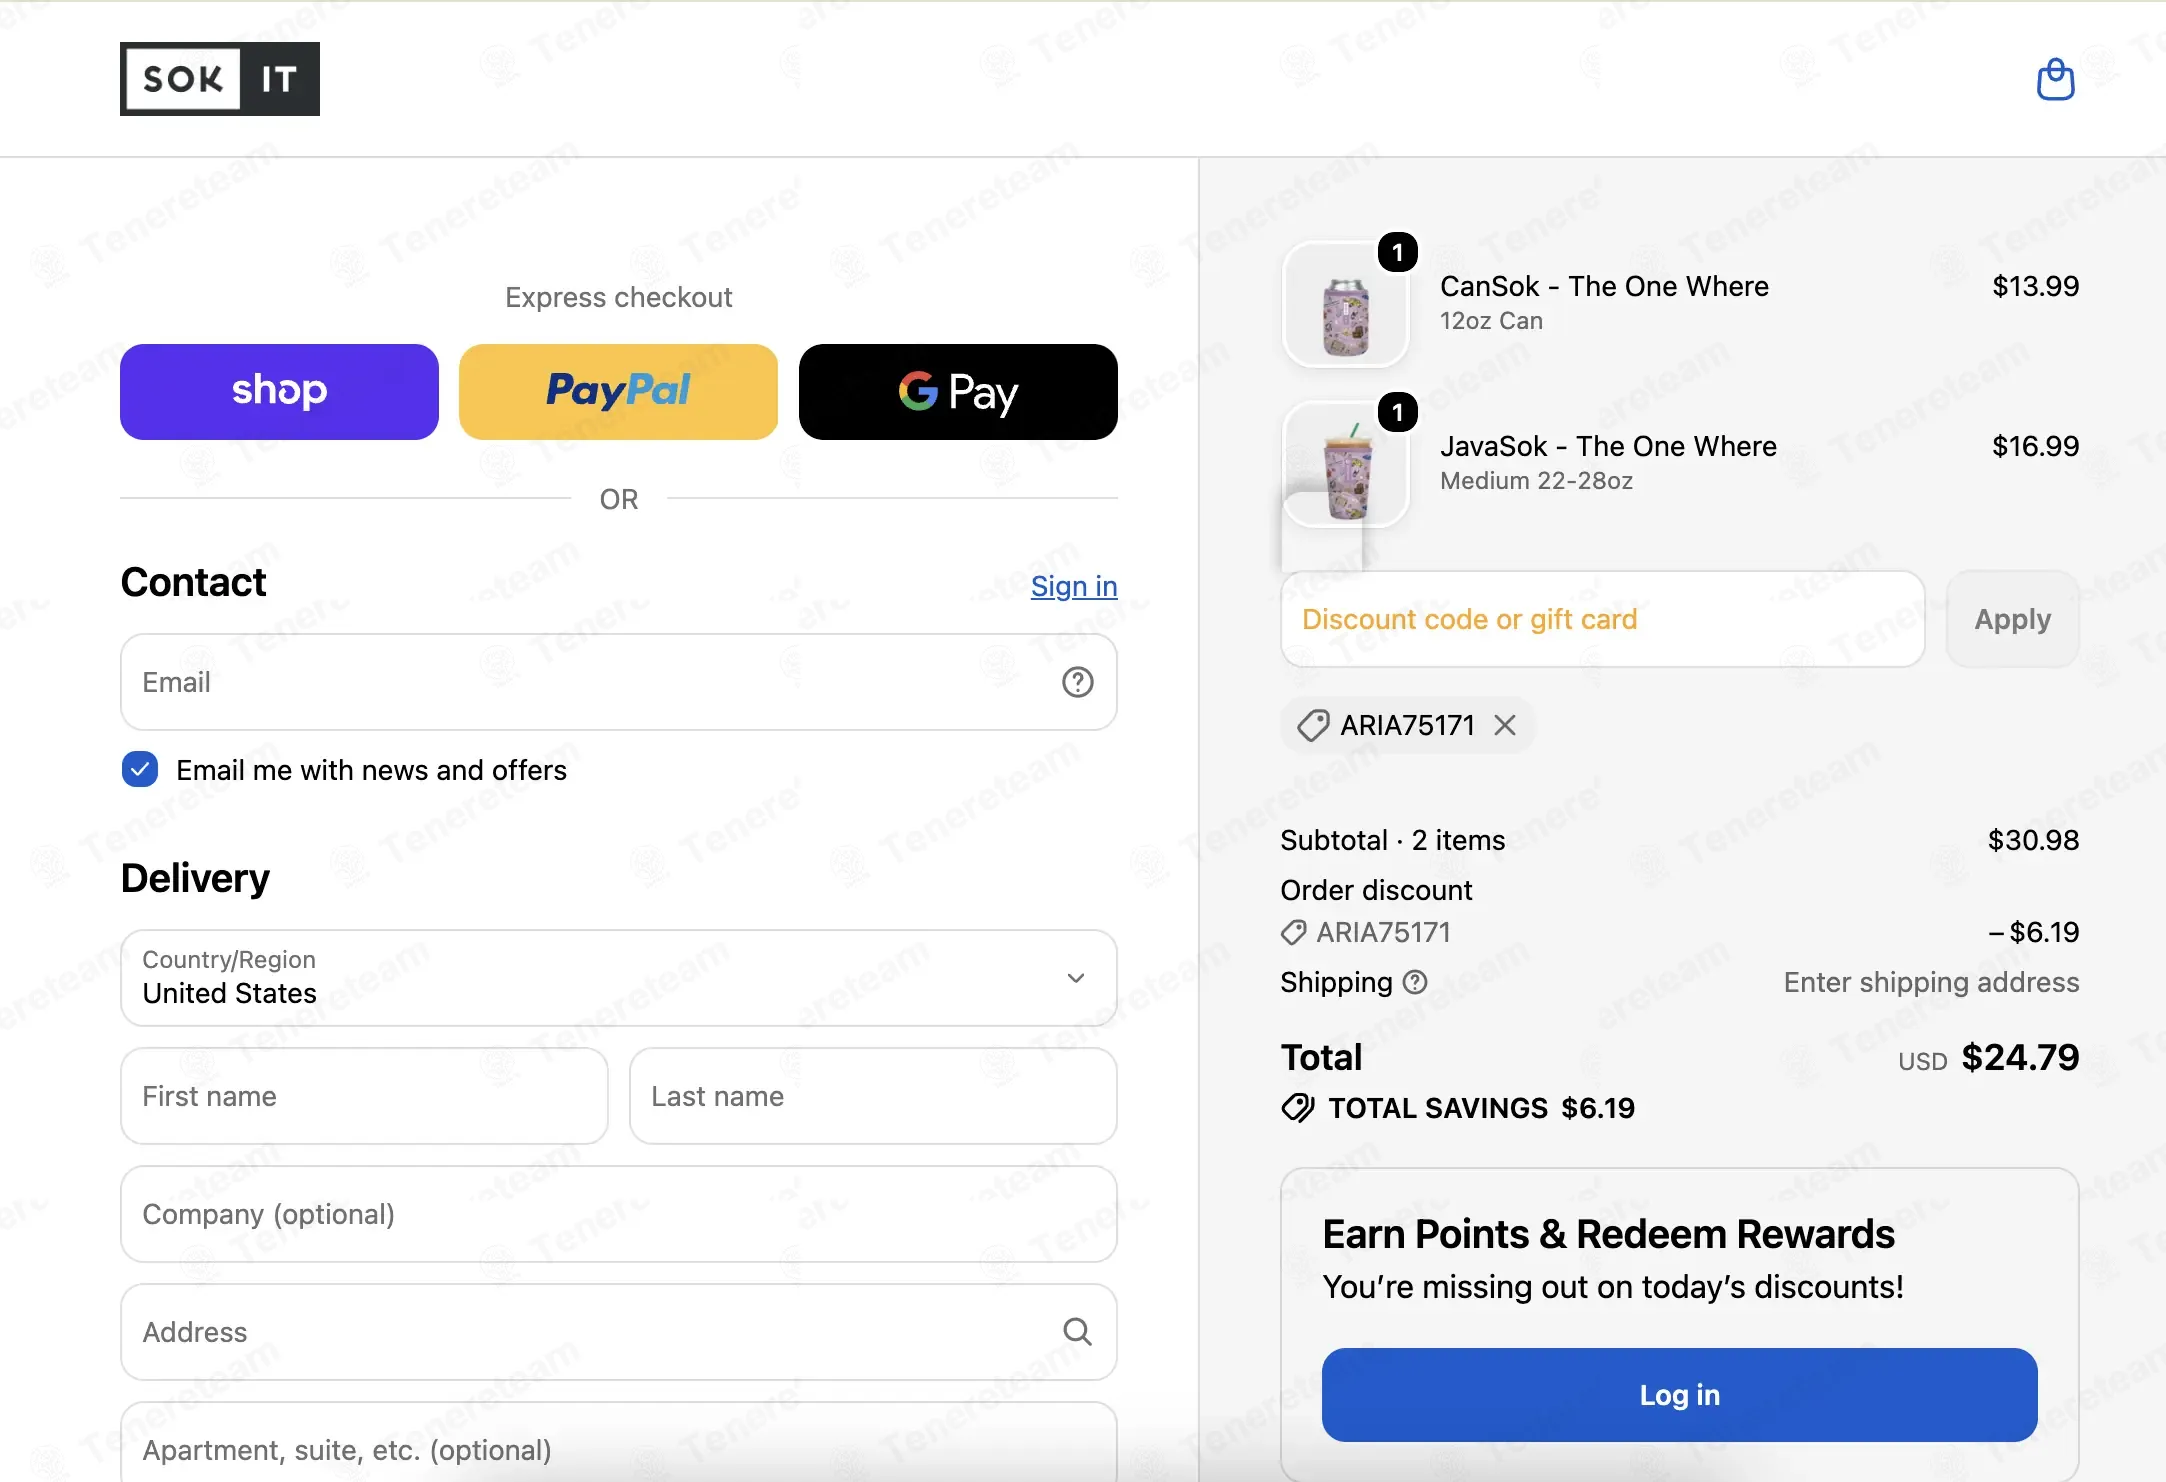Choose PayPal express checkout
This screenshot has width=2166, height=1482.
coord(618,392)
